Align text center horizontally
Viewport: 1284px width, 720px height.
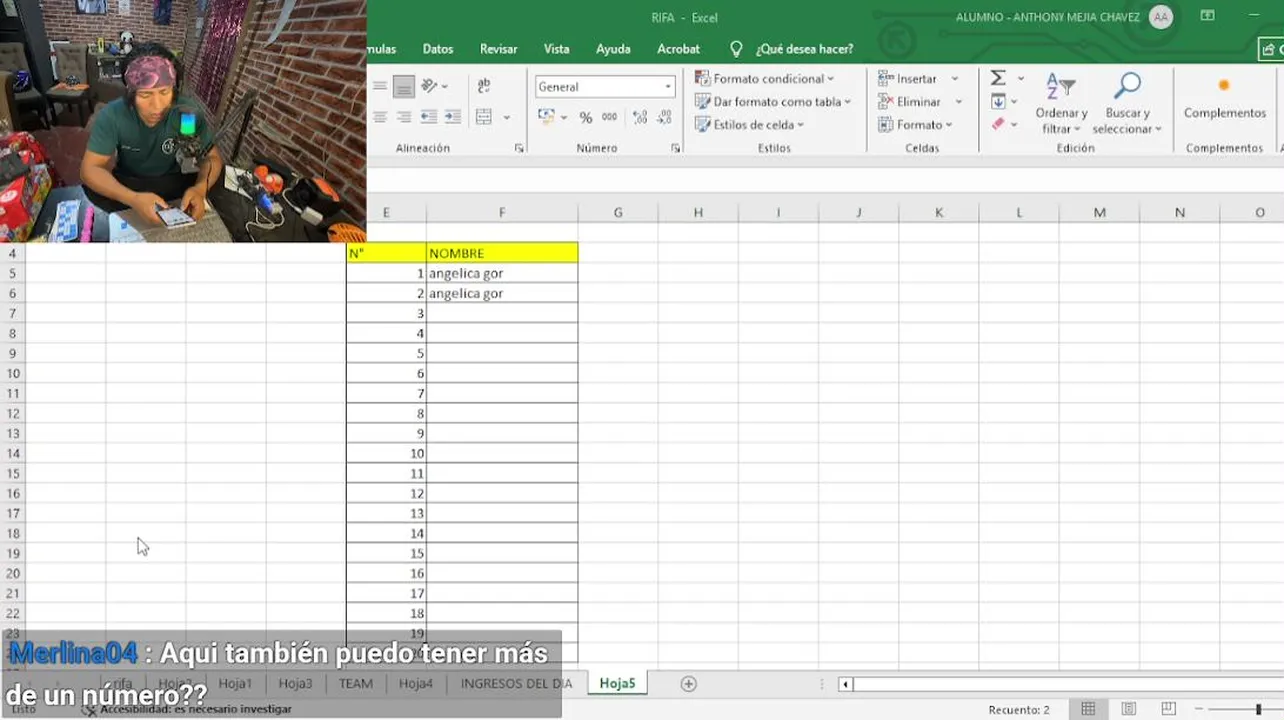(x=380, y=117)
